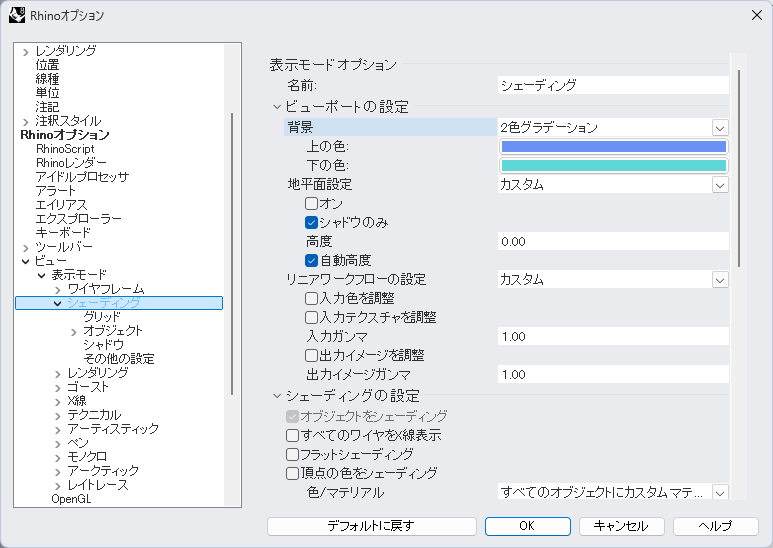Screen dimensions: 773x548
Task: Expand the ツールバー tree node
Action: (x=26, y=247)
